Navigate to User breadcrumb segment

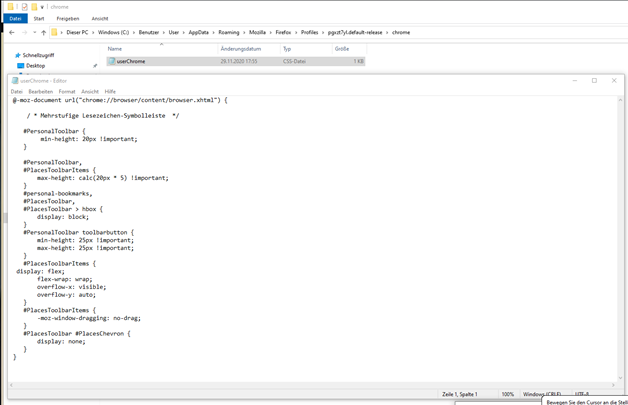pyautogui.click(x=173, y=32)
